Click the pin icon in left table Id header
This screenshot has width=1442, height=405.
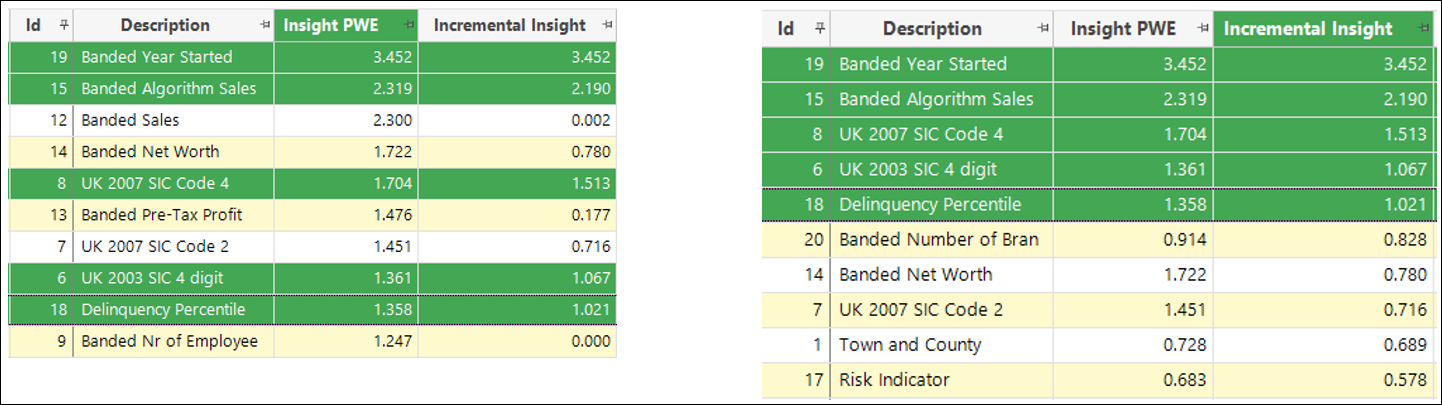click(63, 25)
